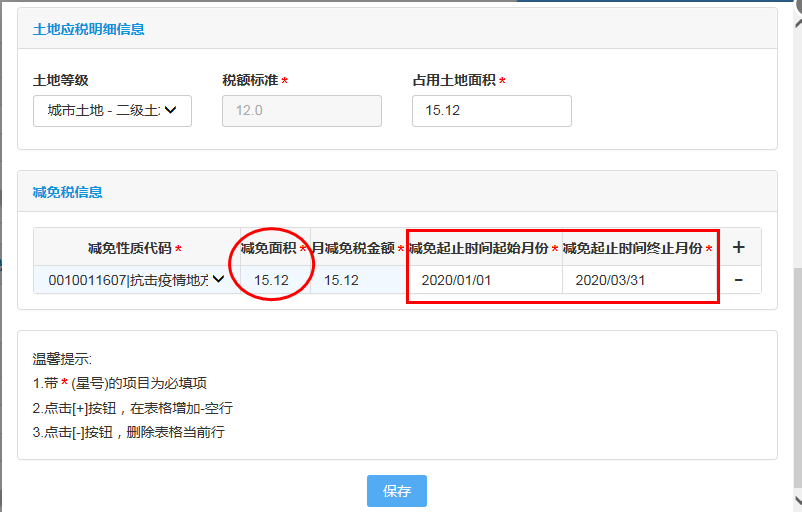Delete the current row with minus button
The width and height of the screenshot is (802, 512).
point(738,280)
